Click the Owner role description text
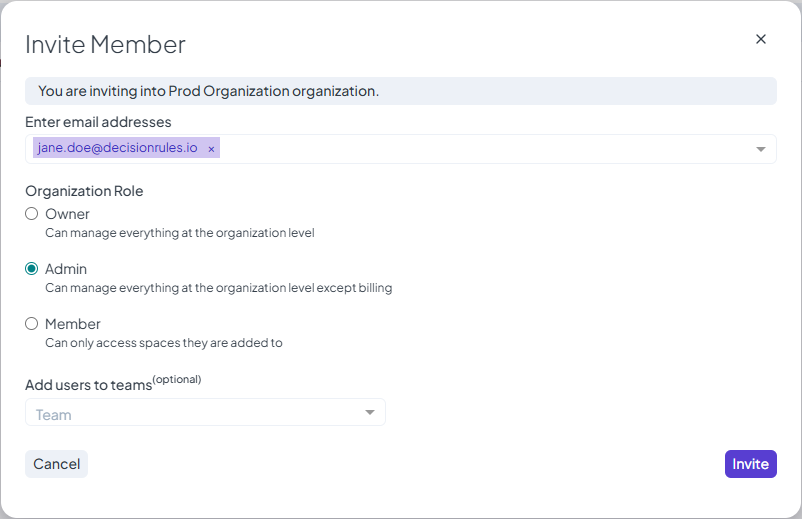 (x=180, y=233)
